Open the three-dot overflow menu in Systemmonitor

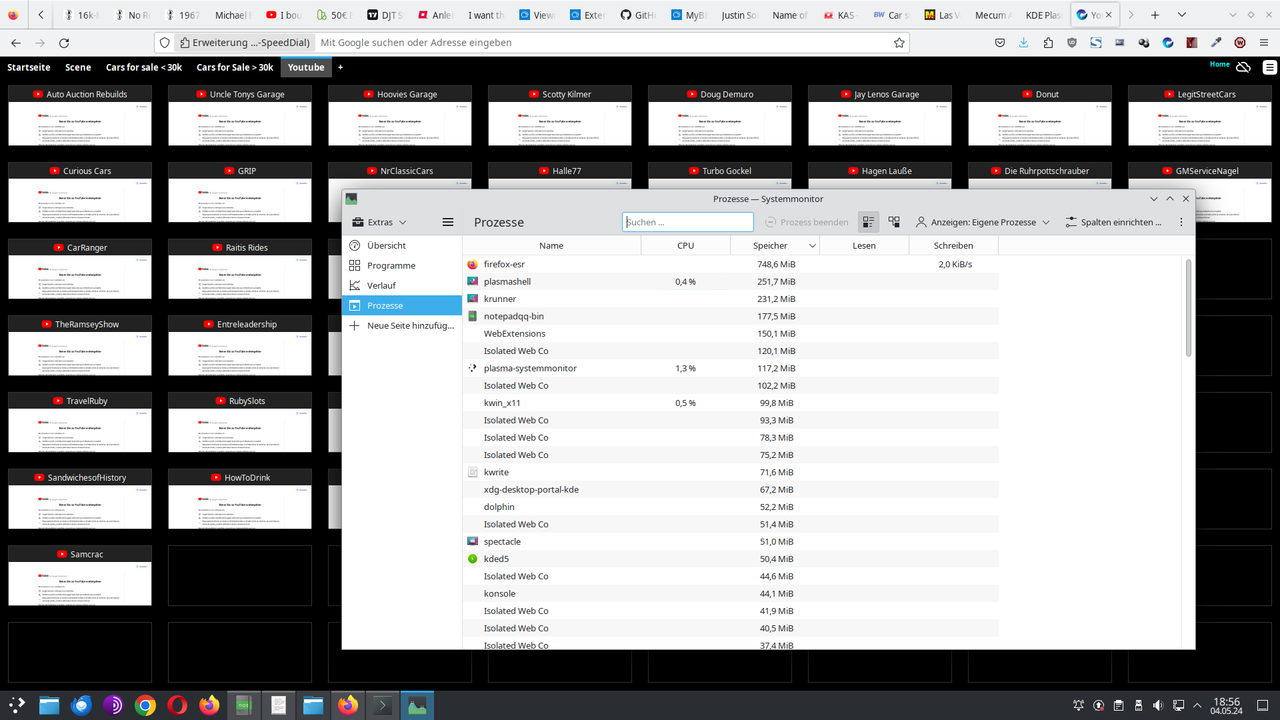1181,222
